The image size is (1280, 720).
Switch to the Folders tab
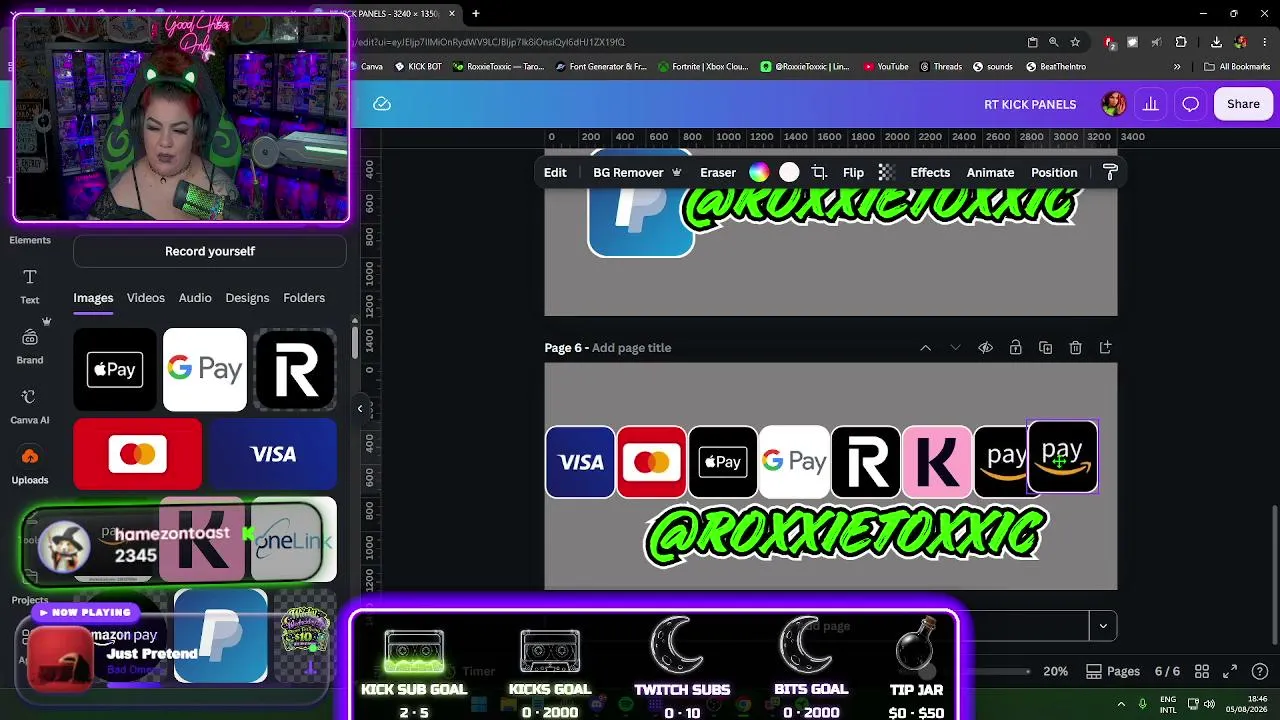click(304, 298)
